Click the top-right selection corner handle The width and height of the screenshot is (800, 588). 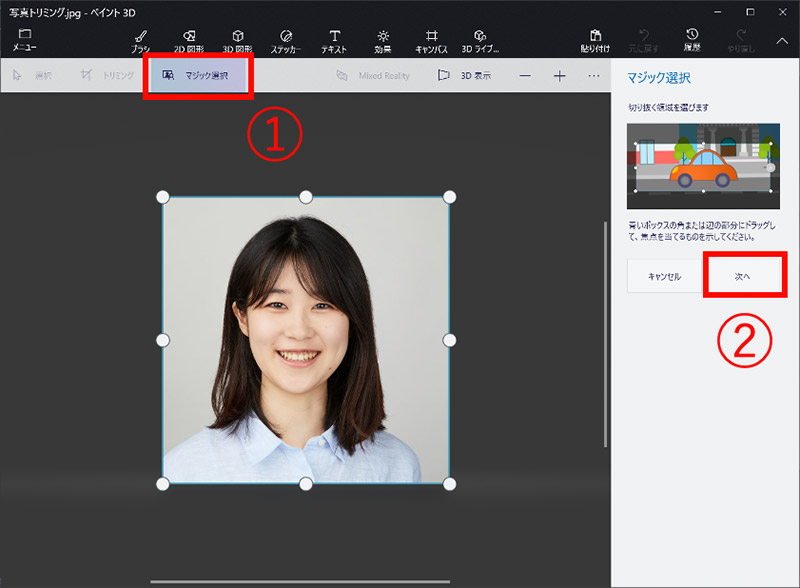449,196
